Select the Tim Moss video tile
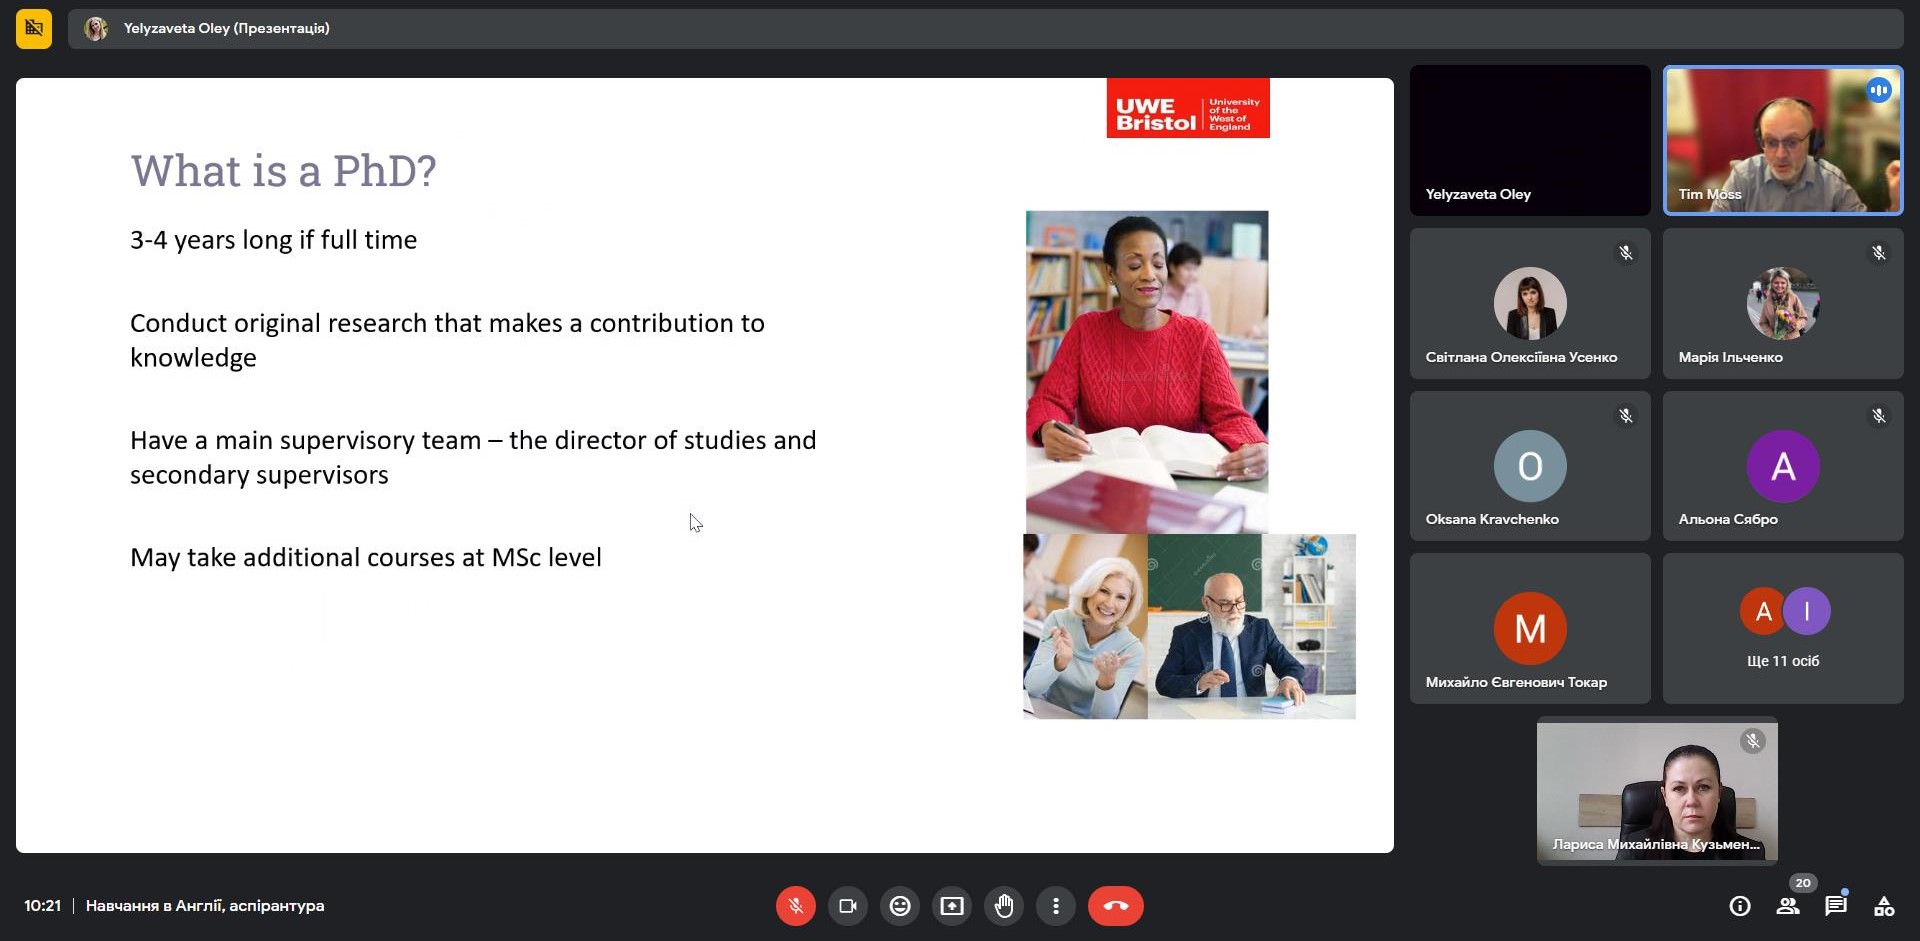The height and width of the screenshot is (941, 1920). tap(1783, 140)
